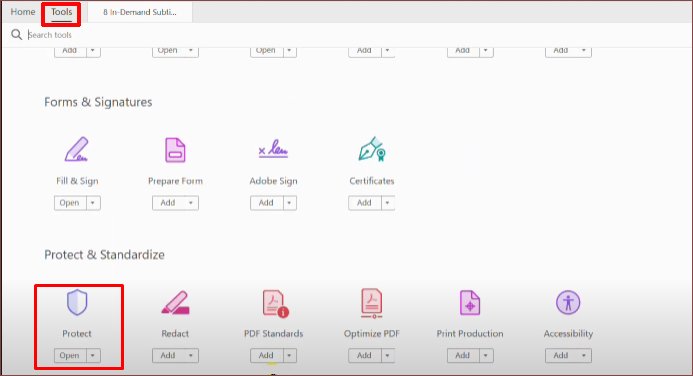Select the Accessibility tool icon
This screenshot has width=693, height=376.
pos(568,303)
